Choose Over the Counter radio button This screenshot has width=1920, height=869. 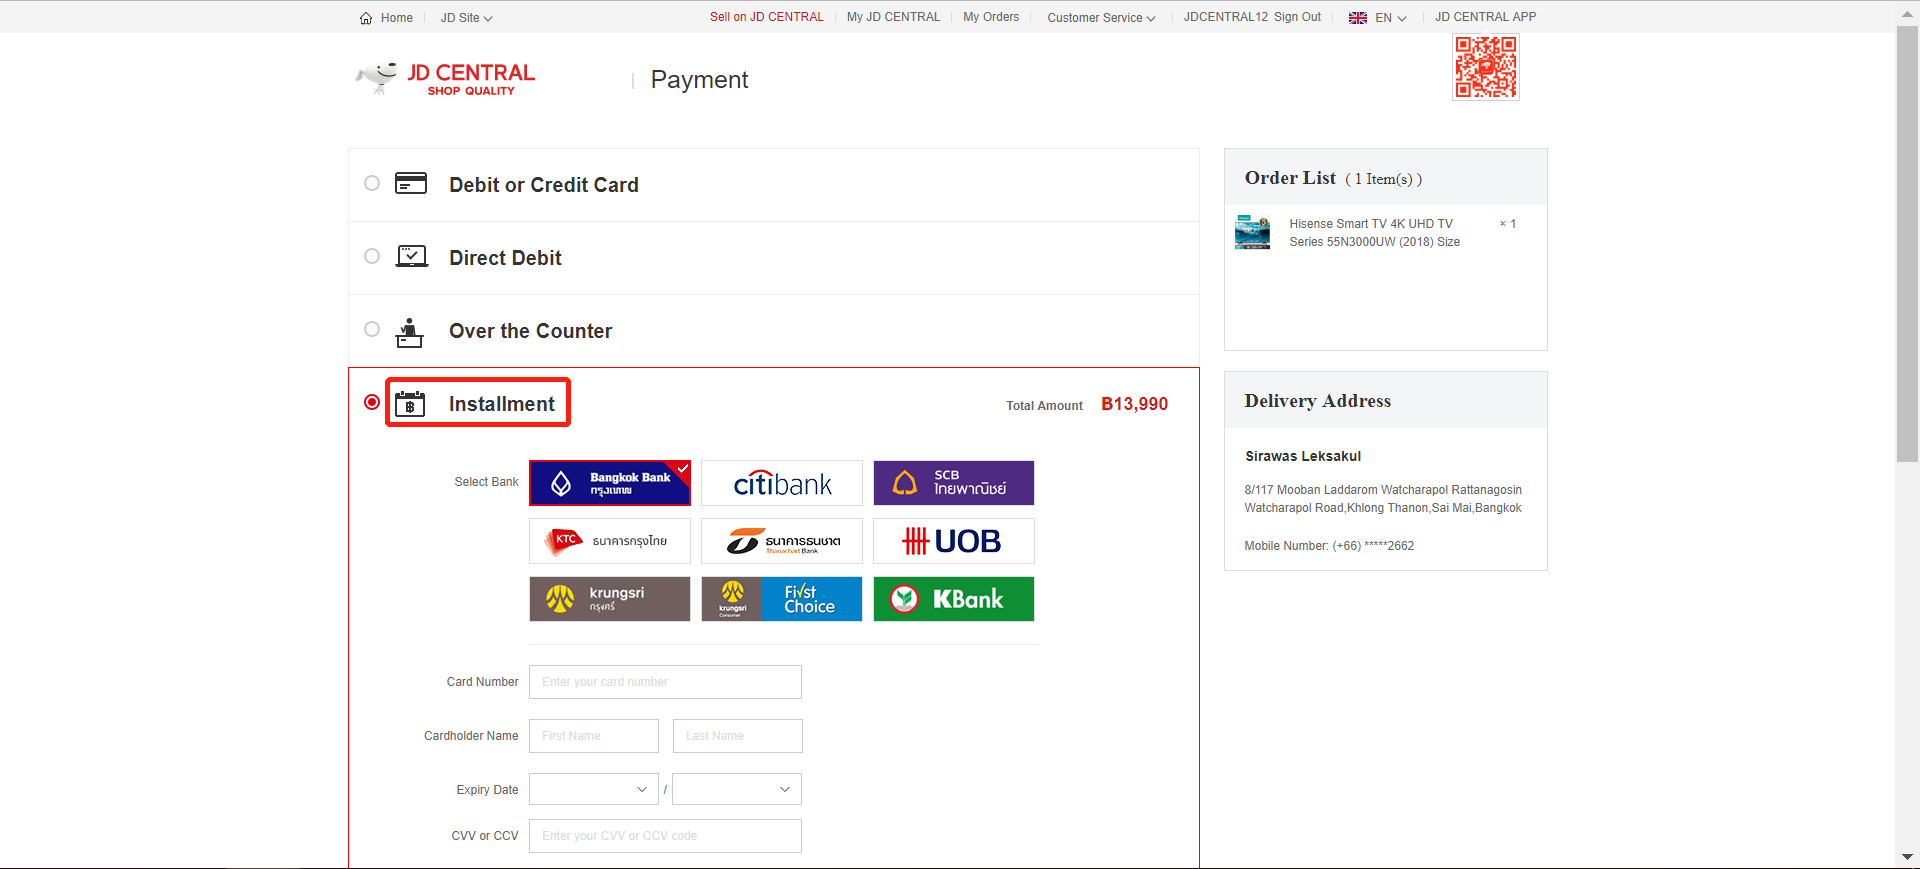372,329
